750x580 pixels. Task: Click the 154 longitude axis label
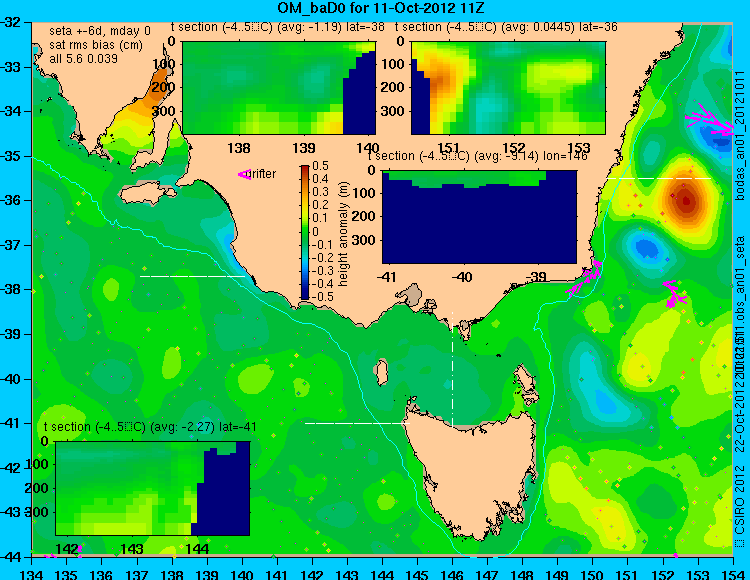coord(732,574)
